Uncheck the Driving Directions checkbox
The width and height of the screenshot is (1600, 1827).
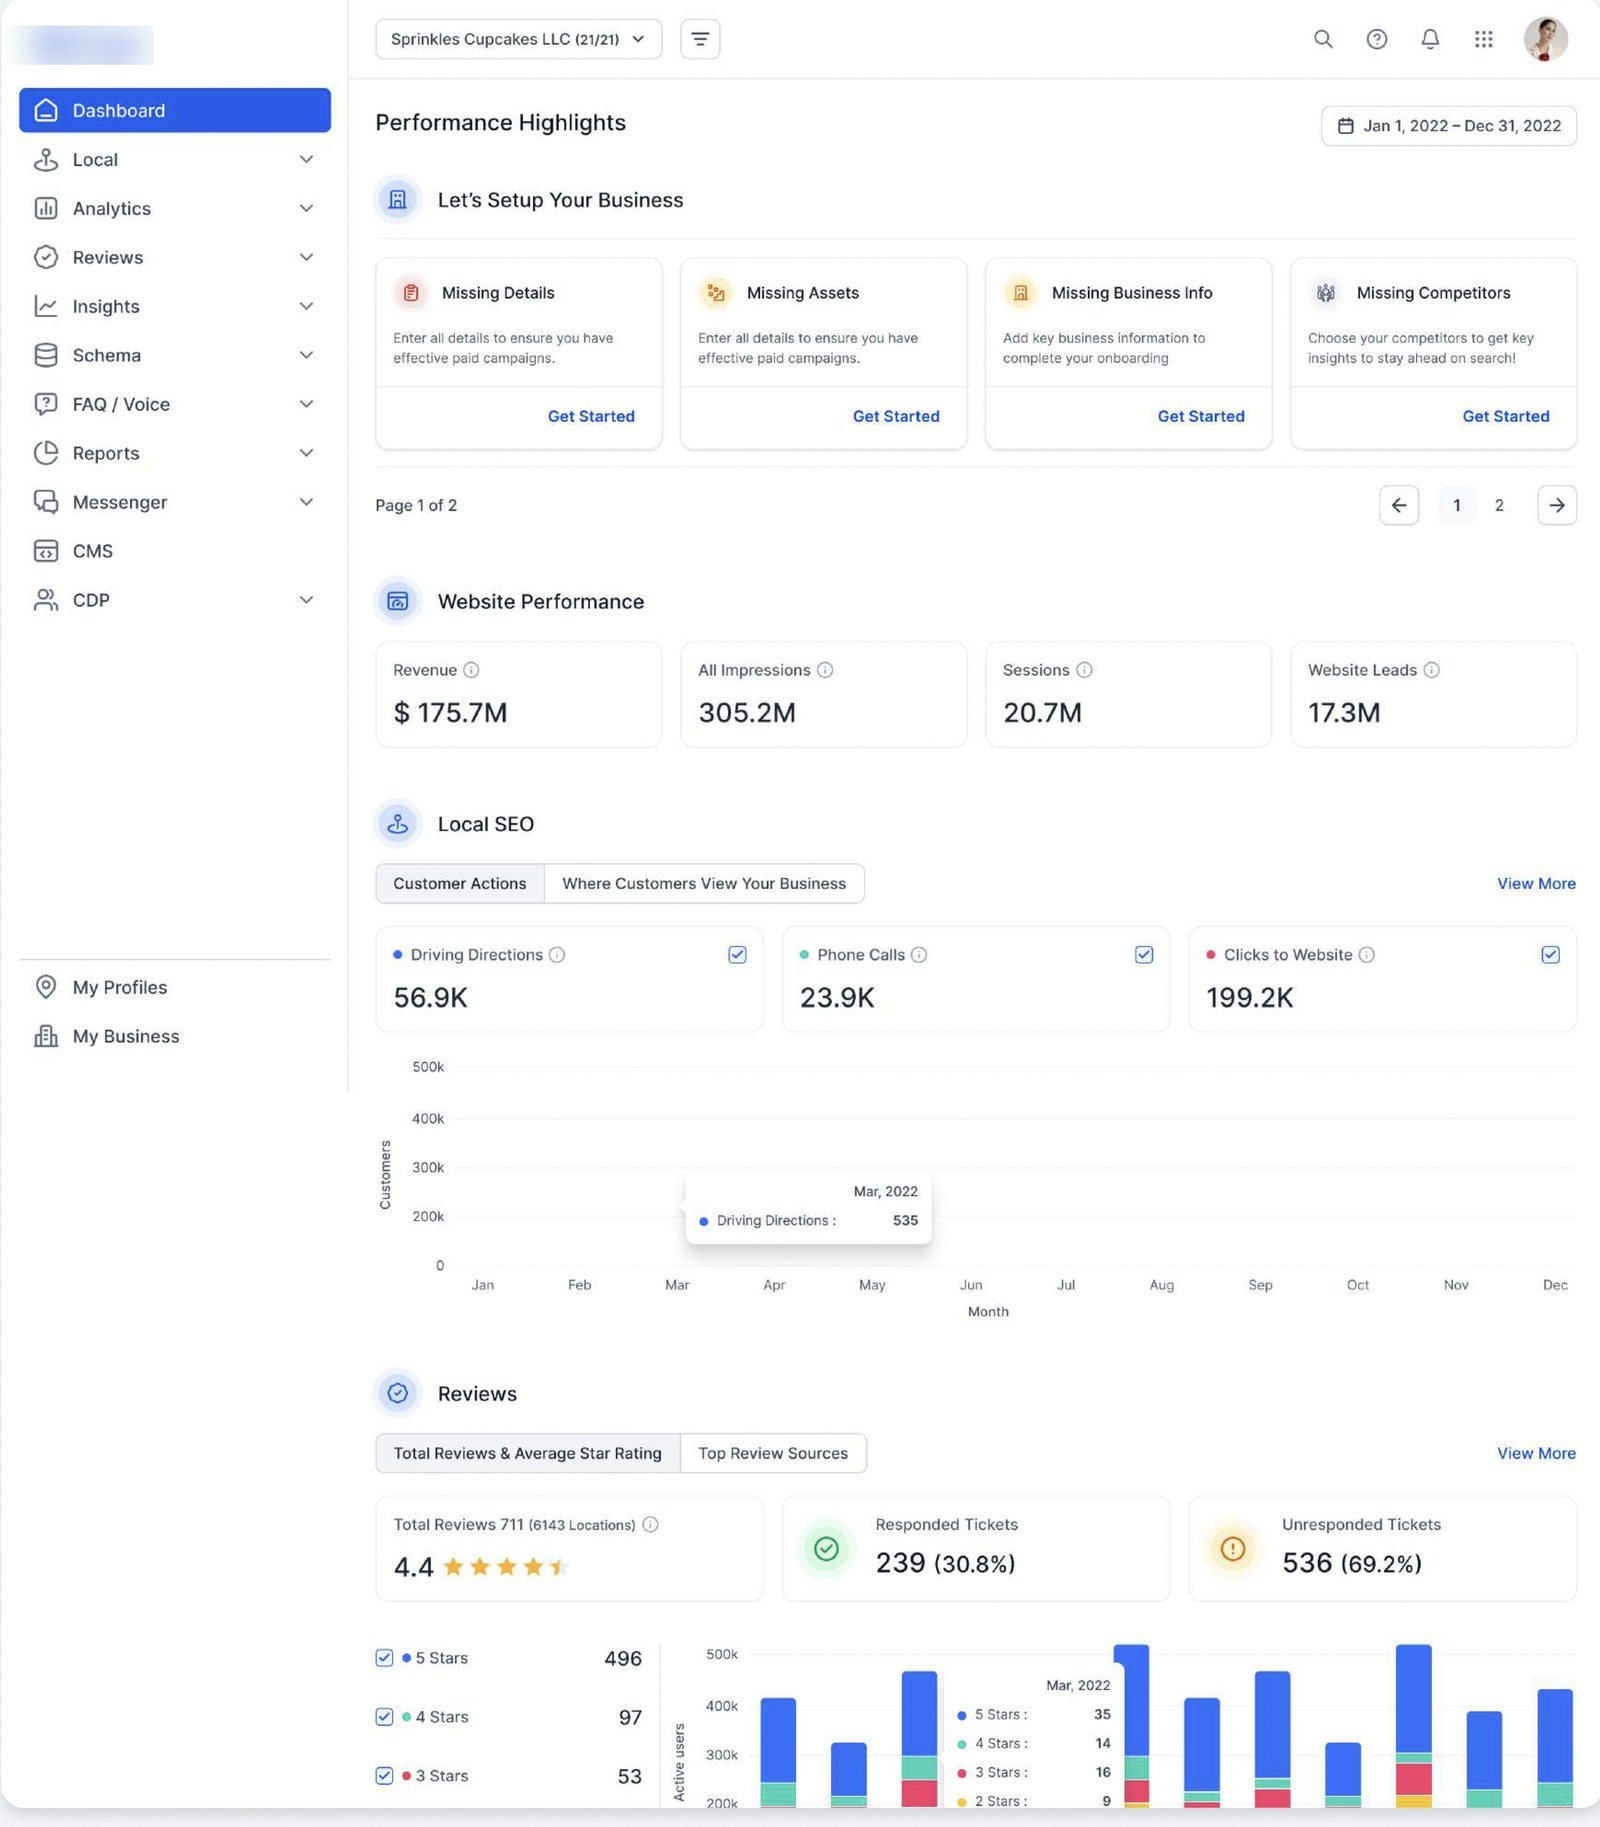pos(737,955)
